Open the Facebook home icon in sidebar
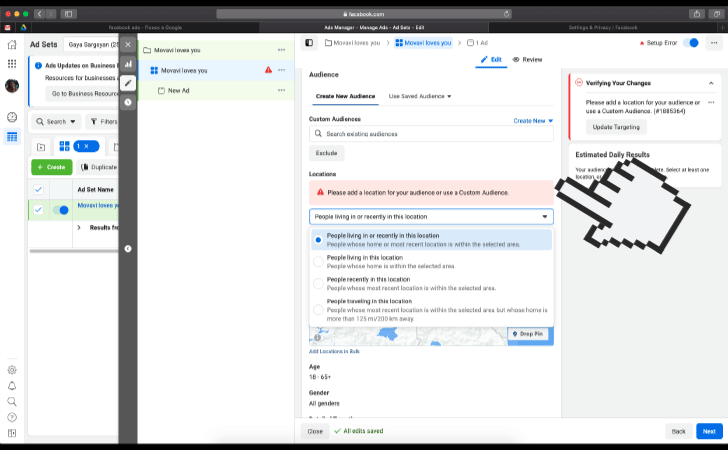This screenshot has width=728, height=450. click(12, 45)
